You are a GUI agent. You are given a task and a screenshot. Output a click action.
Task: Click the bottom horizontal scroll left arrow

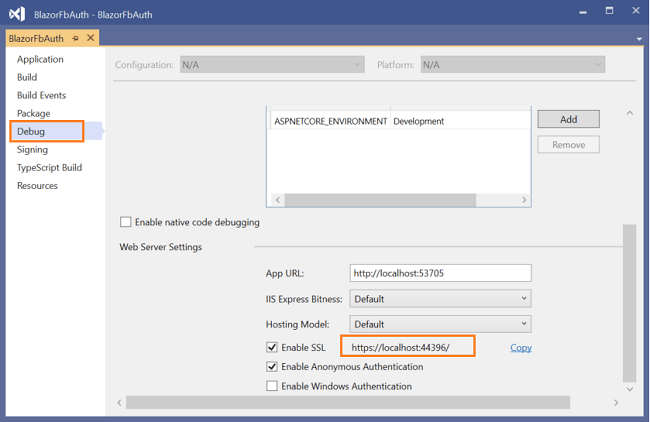click(x=119, y=403)
